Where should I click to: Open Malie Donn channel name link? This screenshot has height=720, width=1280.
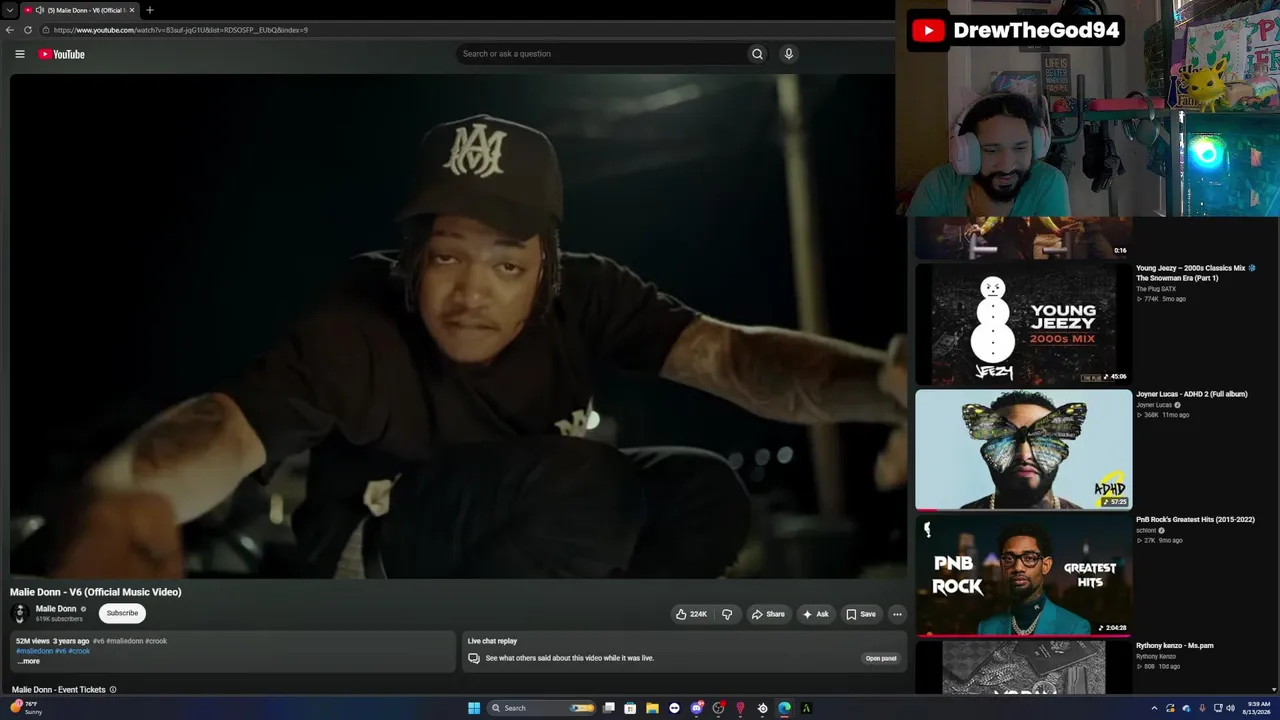click(x=56, y=609)
